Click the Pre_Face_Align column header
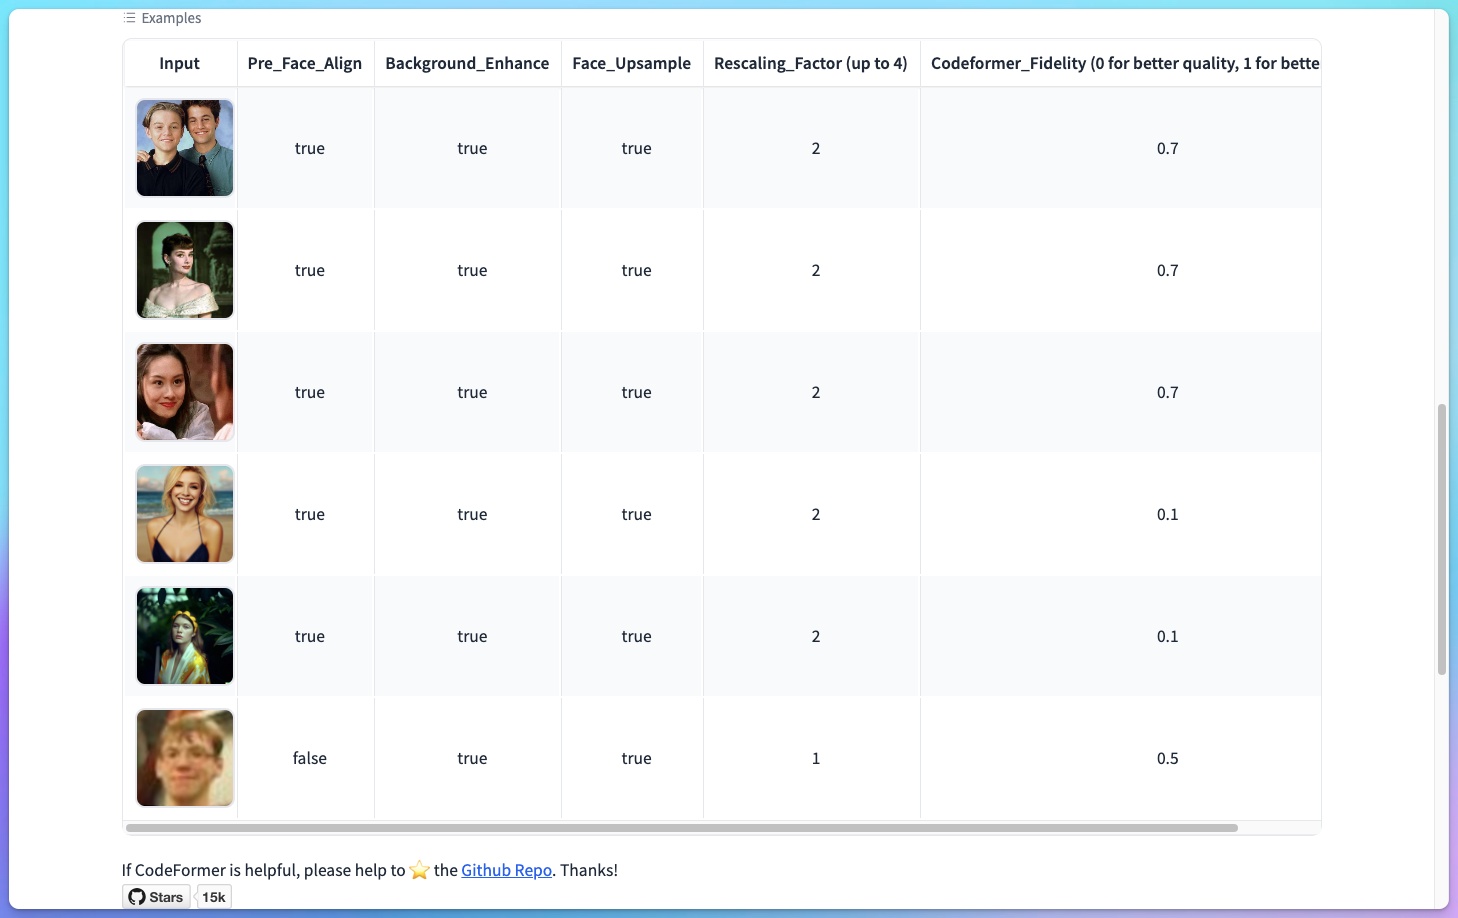 (x=305, y=63)
